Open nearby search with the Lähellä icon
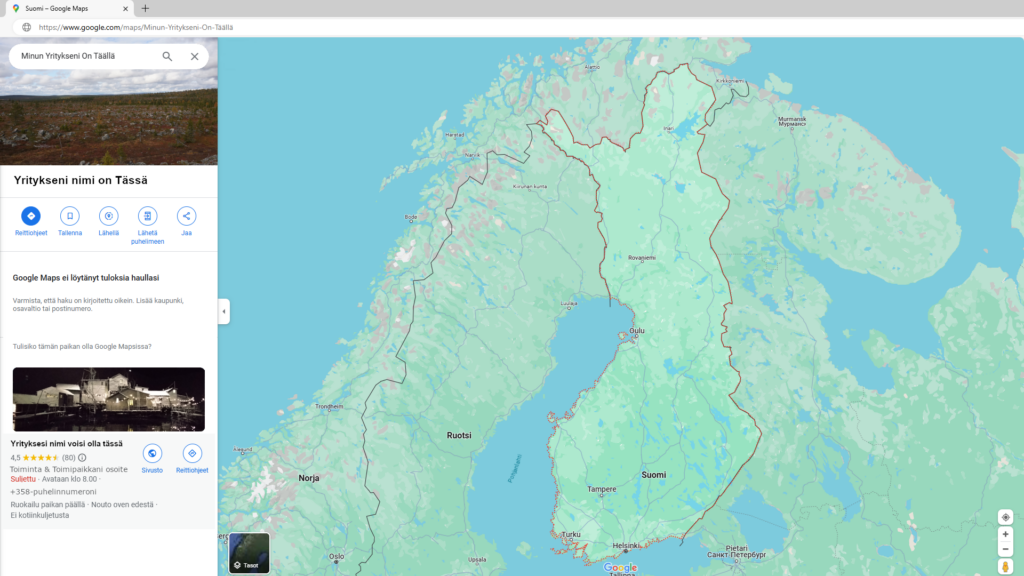Image resolution: width=1024 pixels, height=576 pixels. [108, 216]
